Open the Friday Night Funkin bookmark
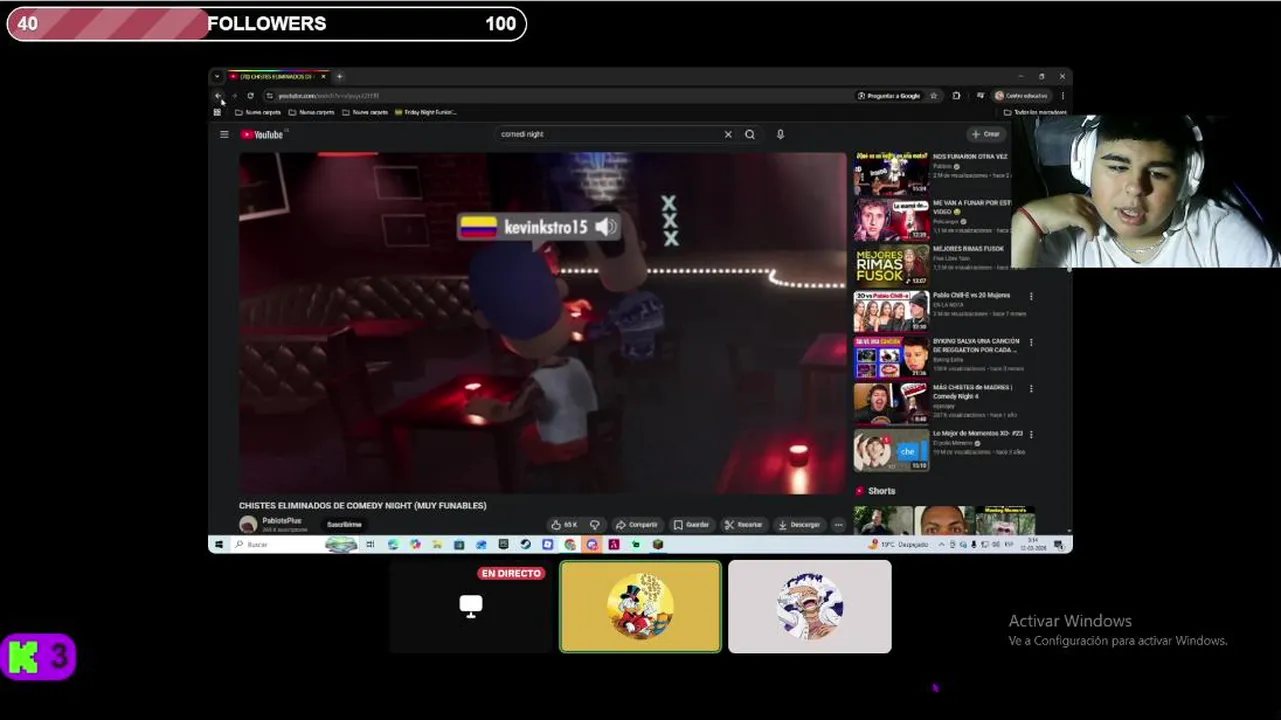The width and height of the screenshot is (1281, 720). (x=426, y=112)
